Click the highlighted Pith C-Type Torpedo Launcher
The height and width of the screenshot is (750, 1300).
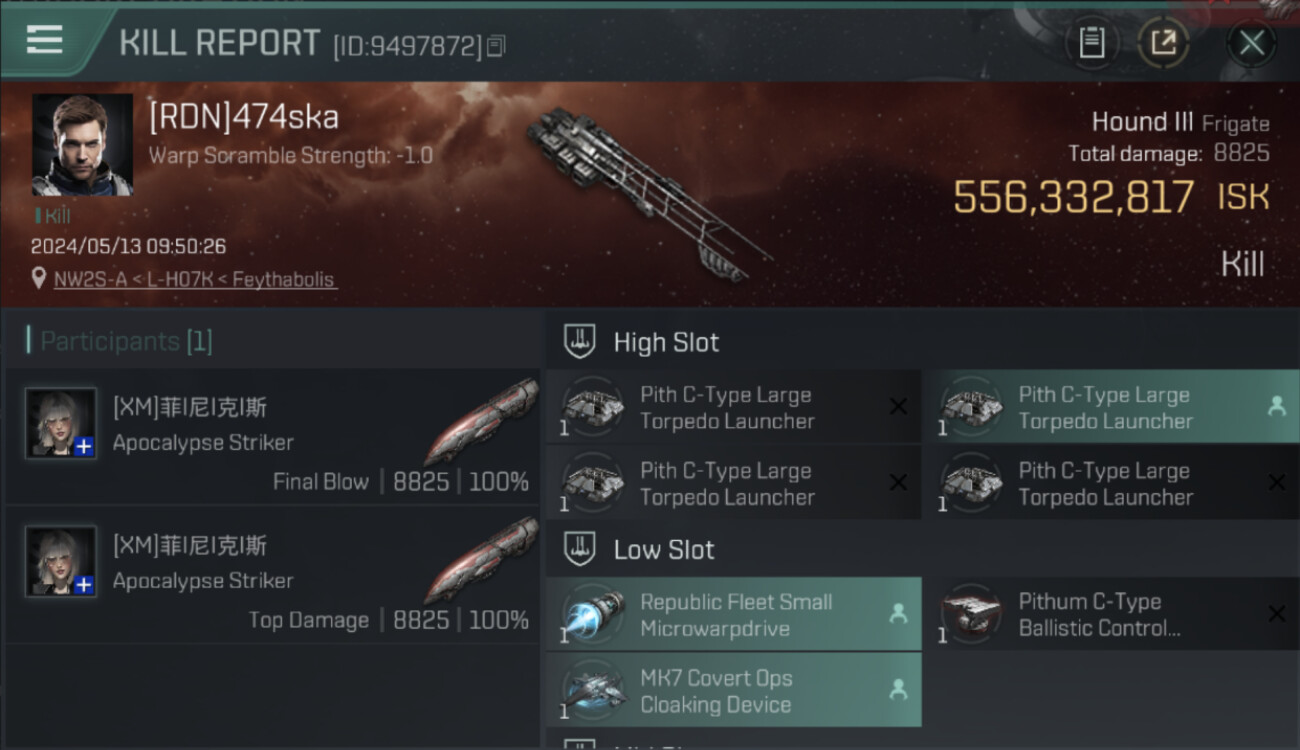(x=1105, y=408)
